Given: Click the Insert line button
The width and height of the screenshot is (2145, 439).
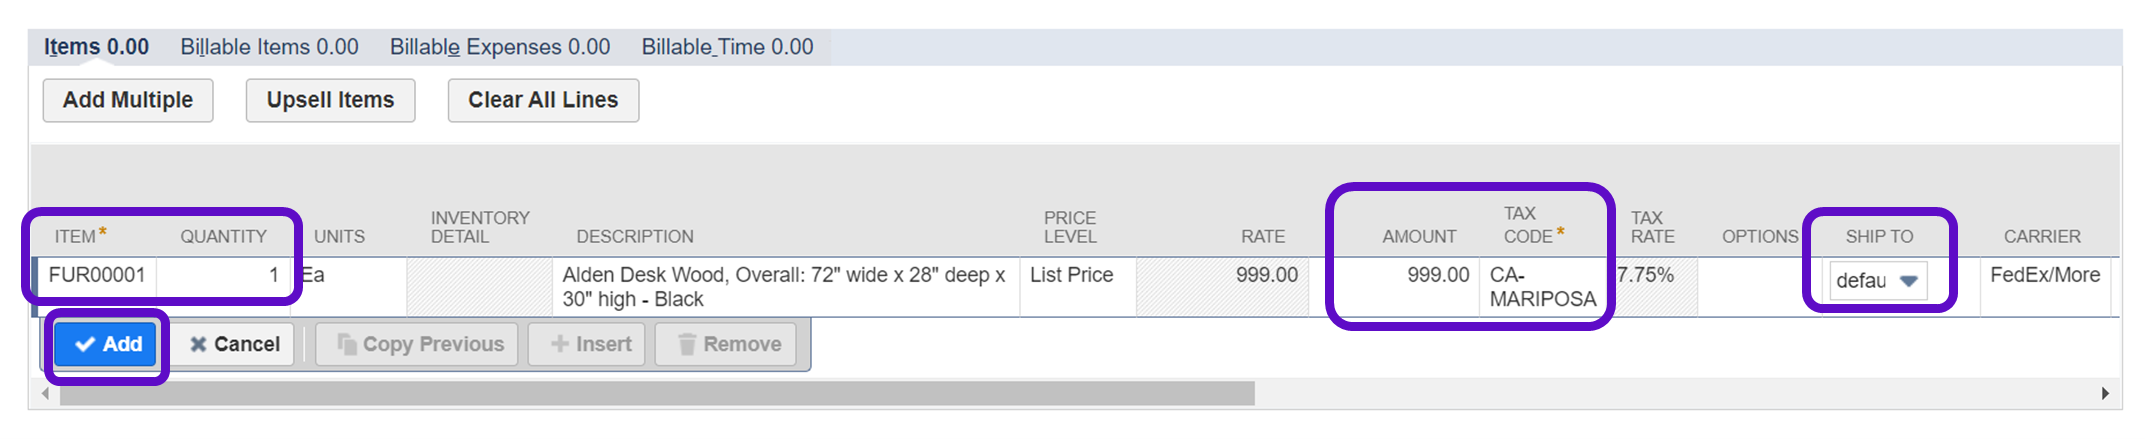Looking at the screenshot, I should point(590,344).
